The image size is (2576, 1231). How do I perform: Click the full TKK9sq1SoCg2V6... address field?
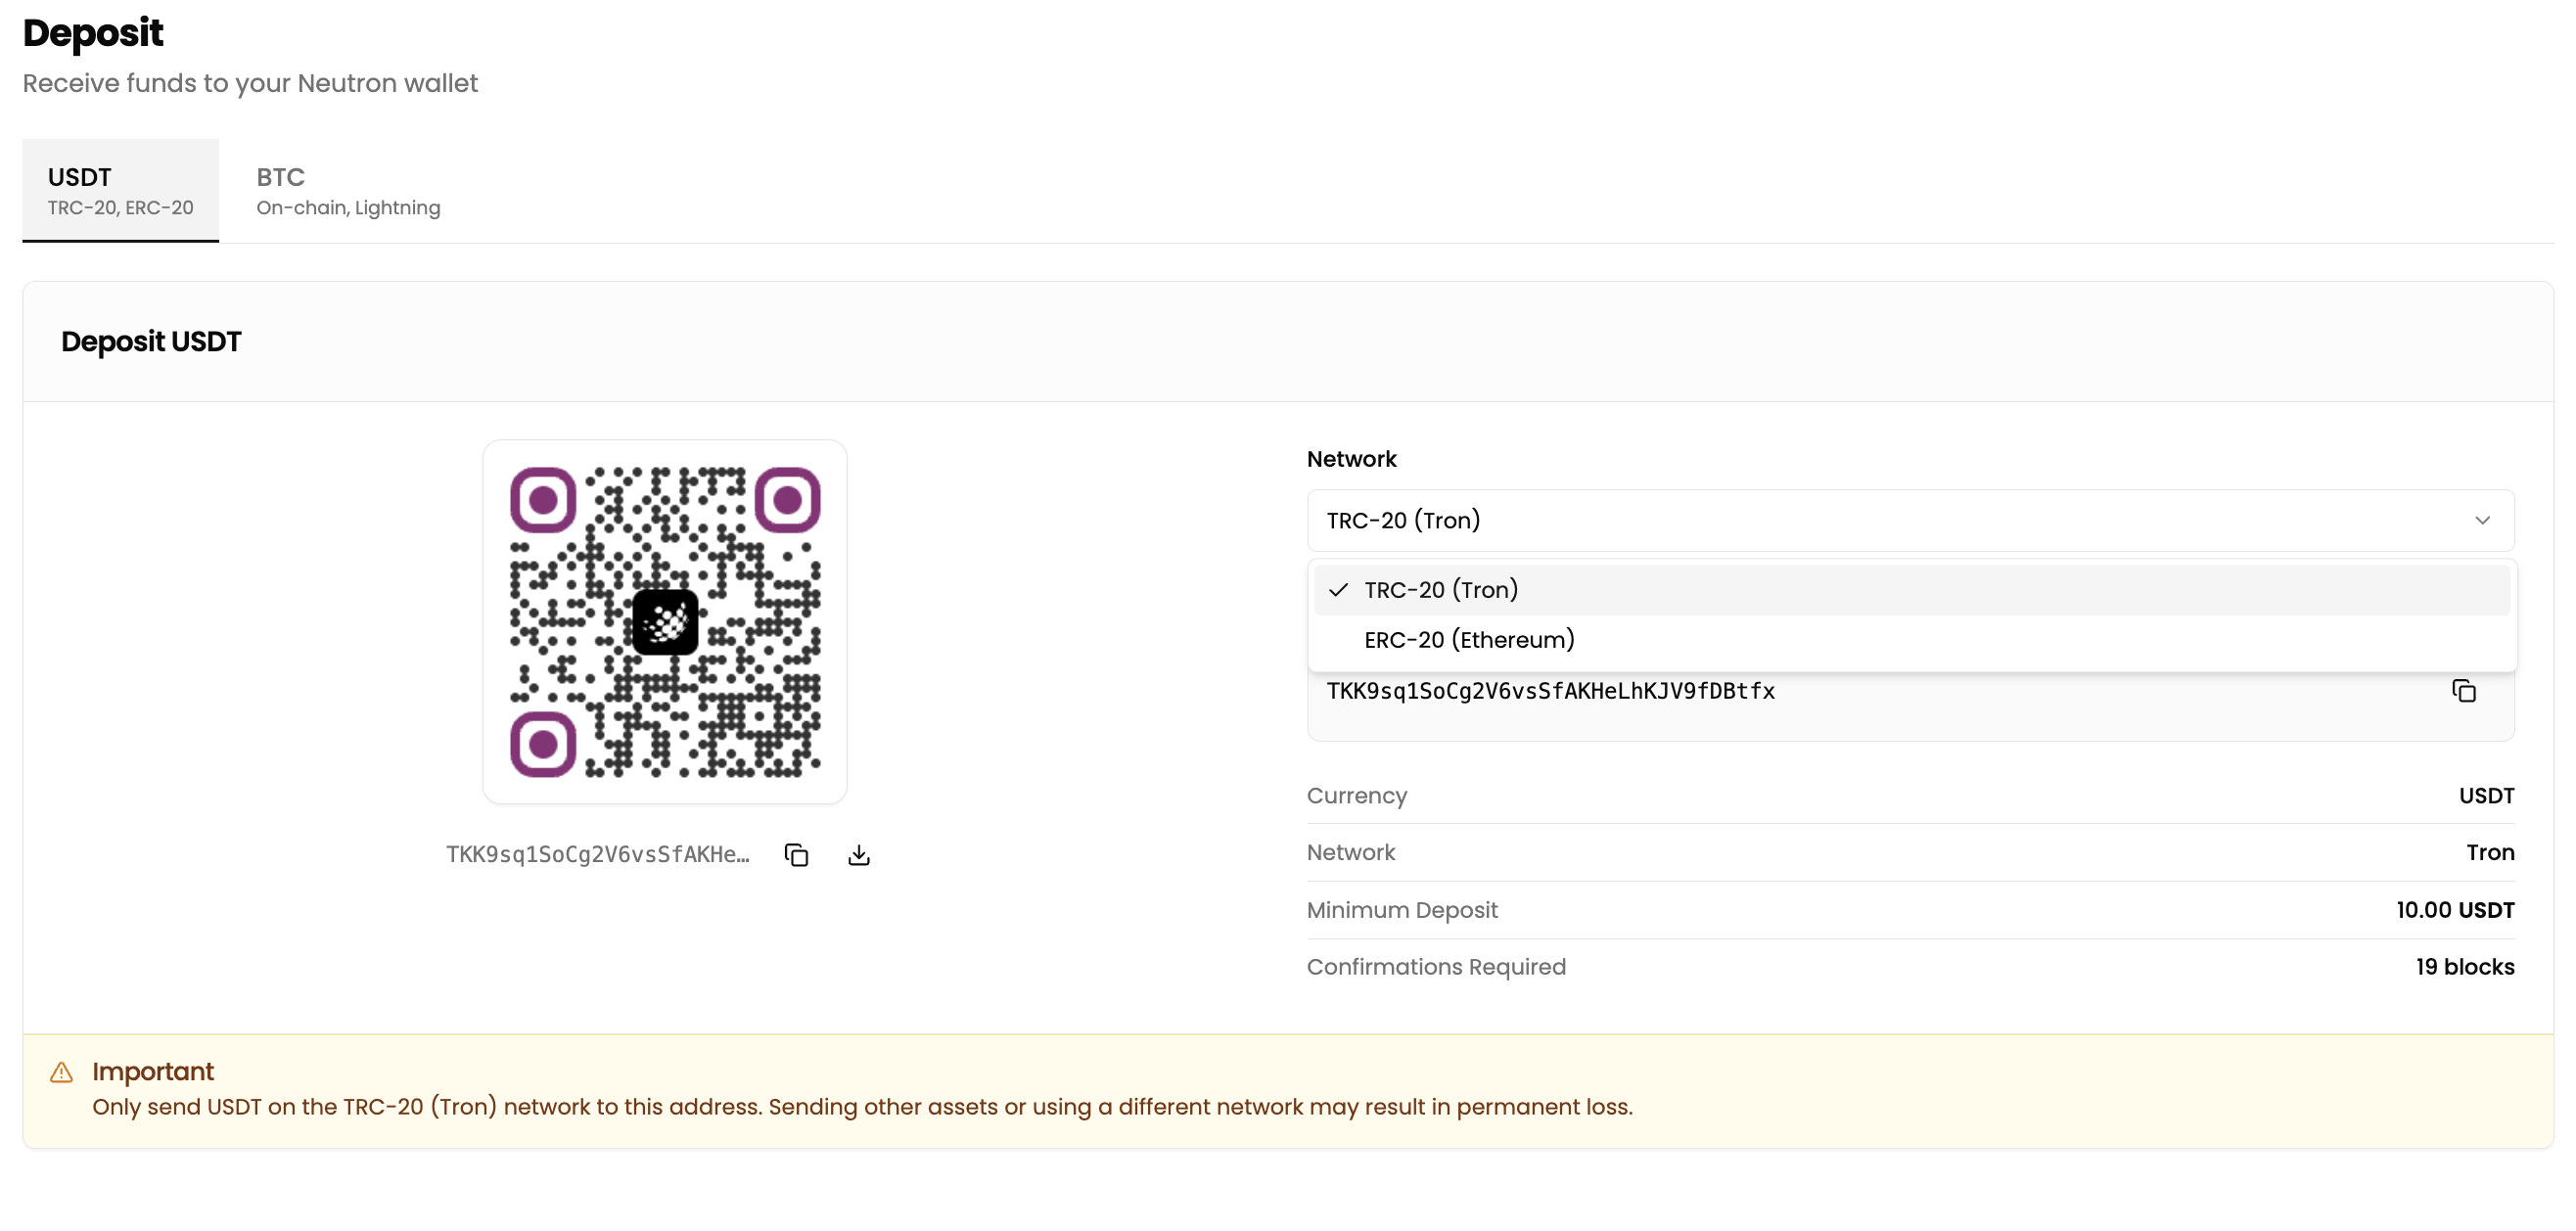tap(1550, 691)
